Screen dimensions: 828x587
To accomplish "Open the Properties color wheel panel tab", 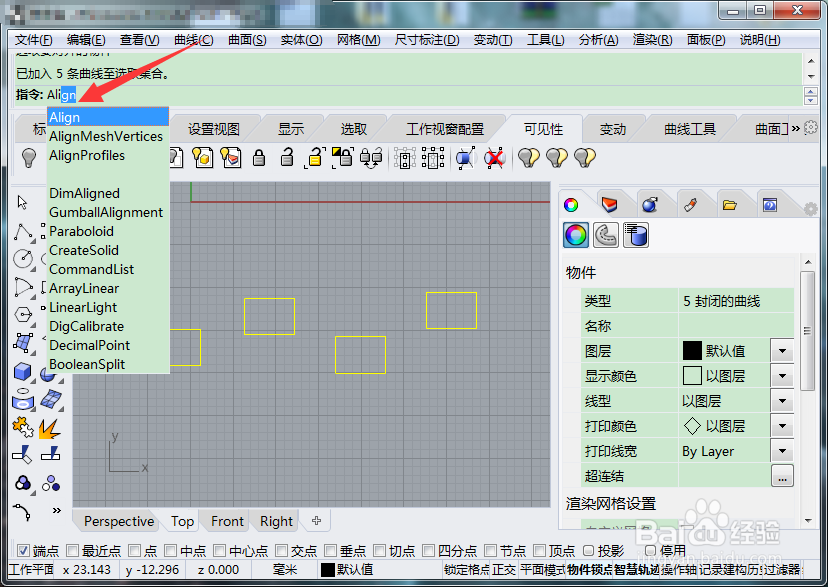I will point(571,205).
